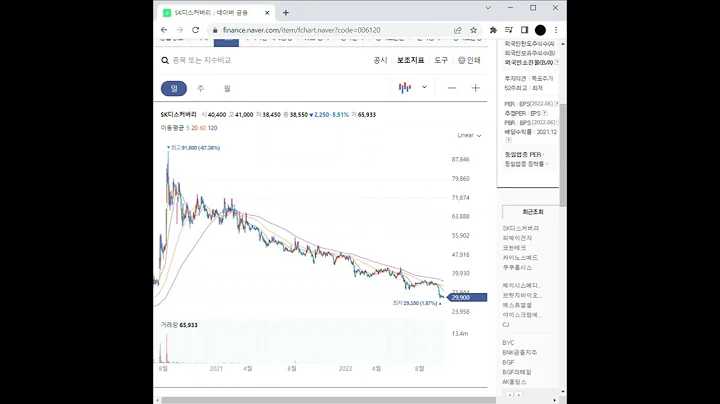Click the 5-day moving average label
Image resolution: width=720 pixels, height=404 pixels.
click(187, 128)
